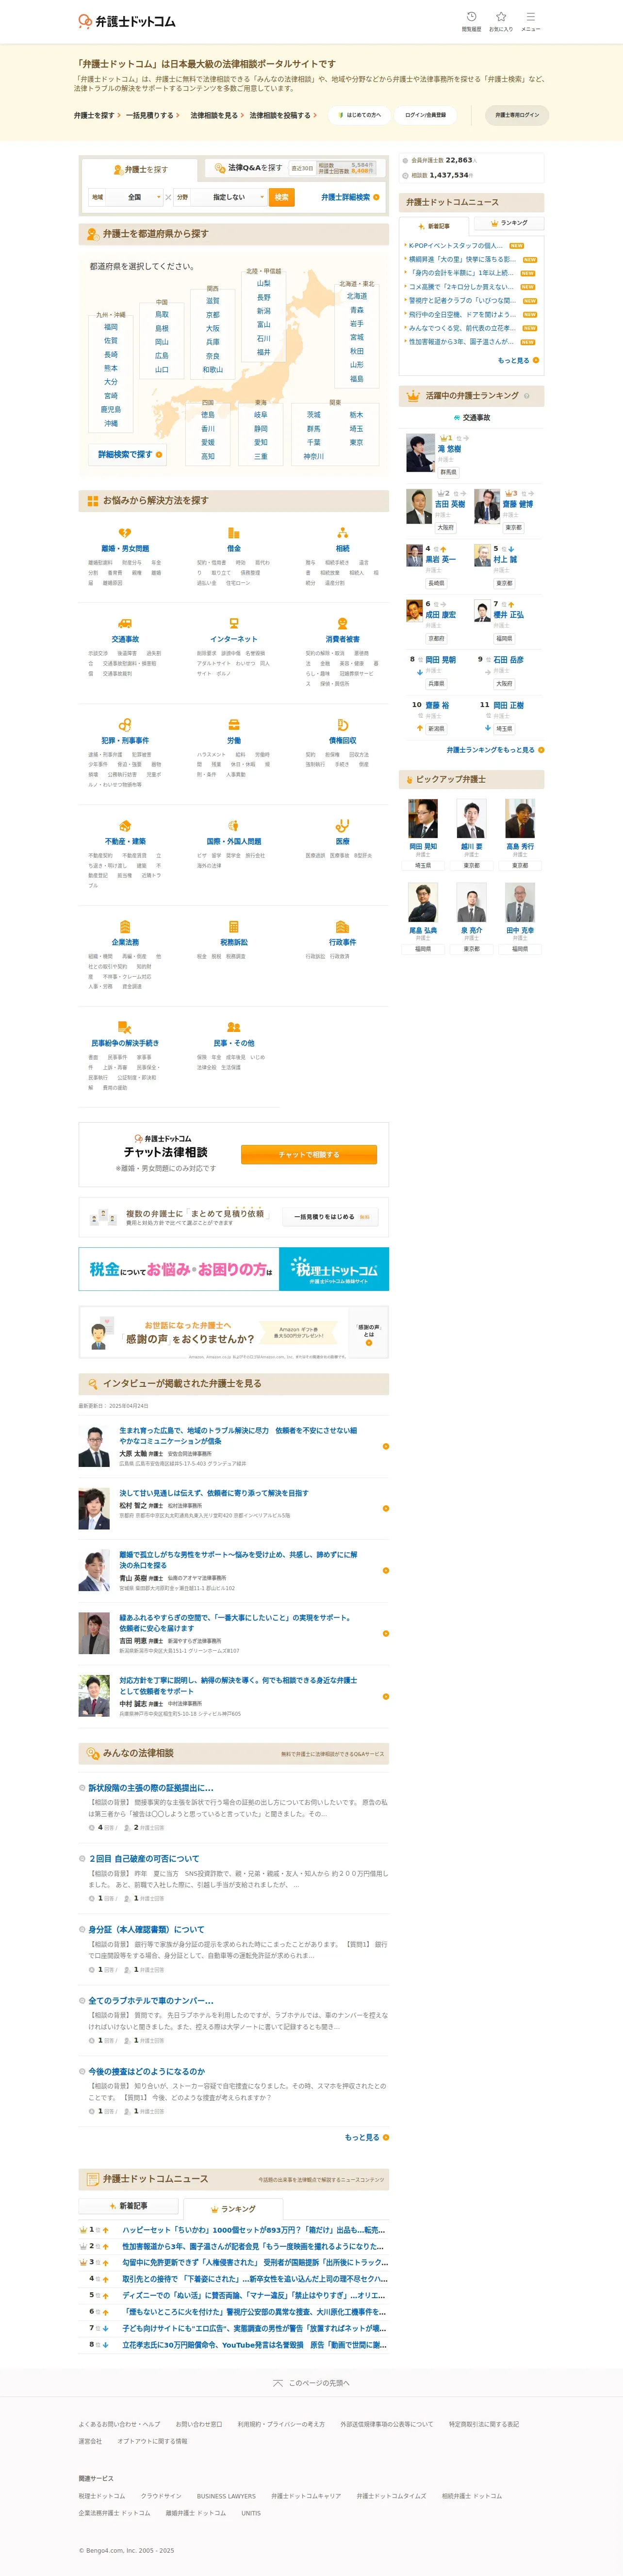
Task: Expand the 法律相談を見る header menu
Action: click(217, 115)
